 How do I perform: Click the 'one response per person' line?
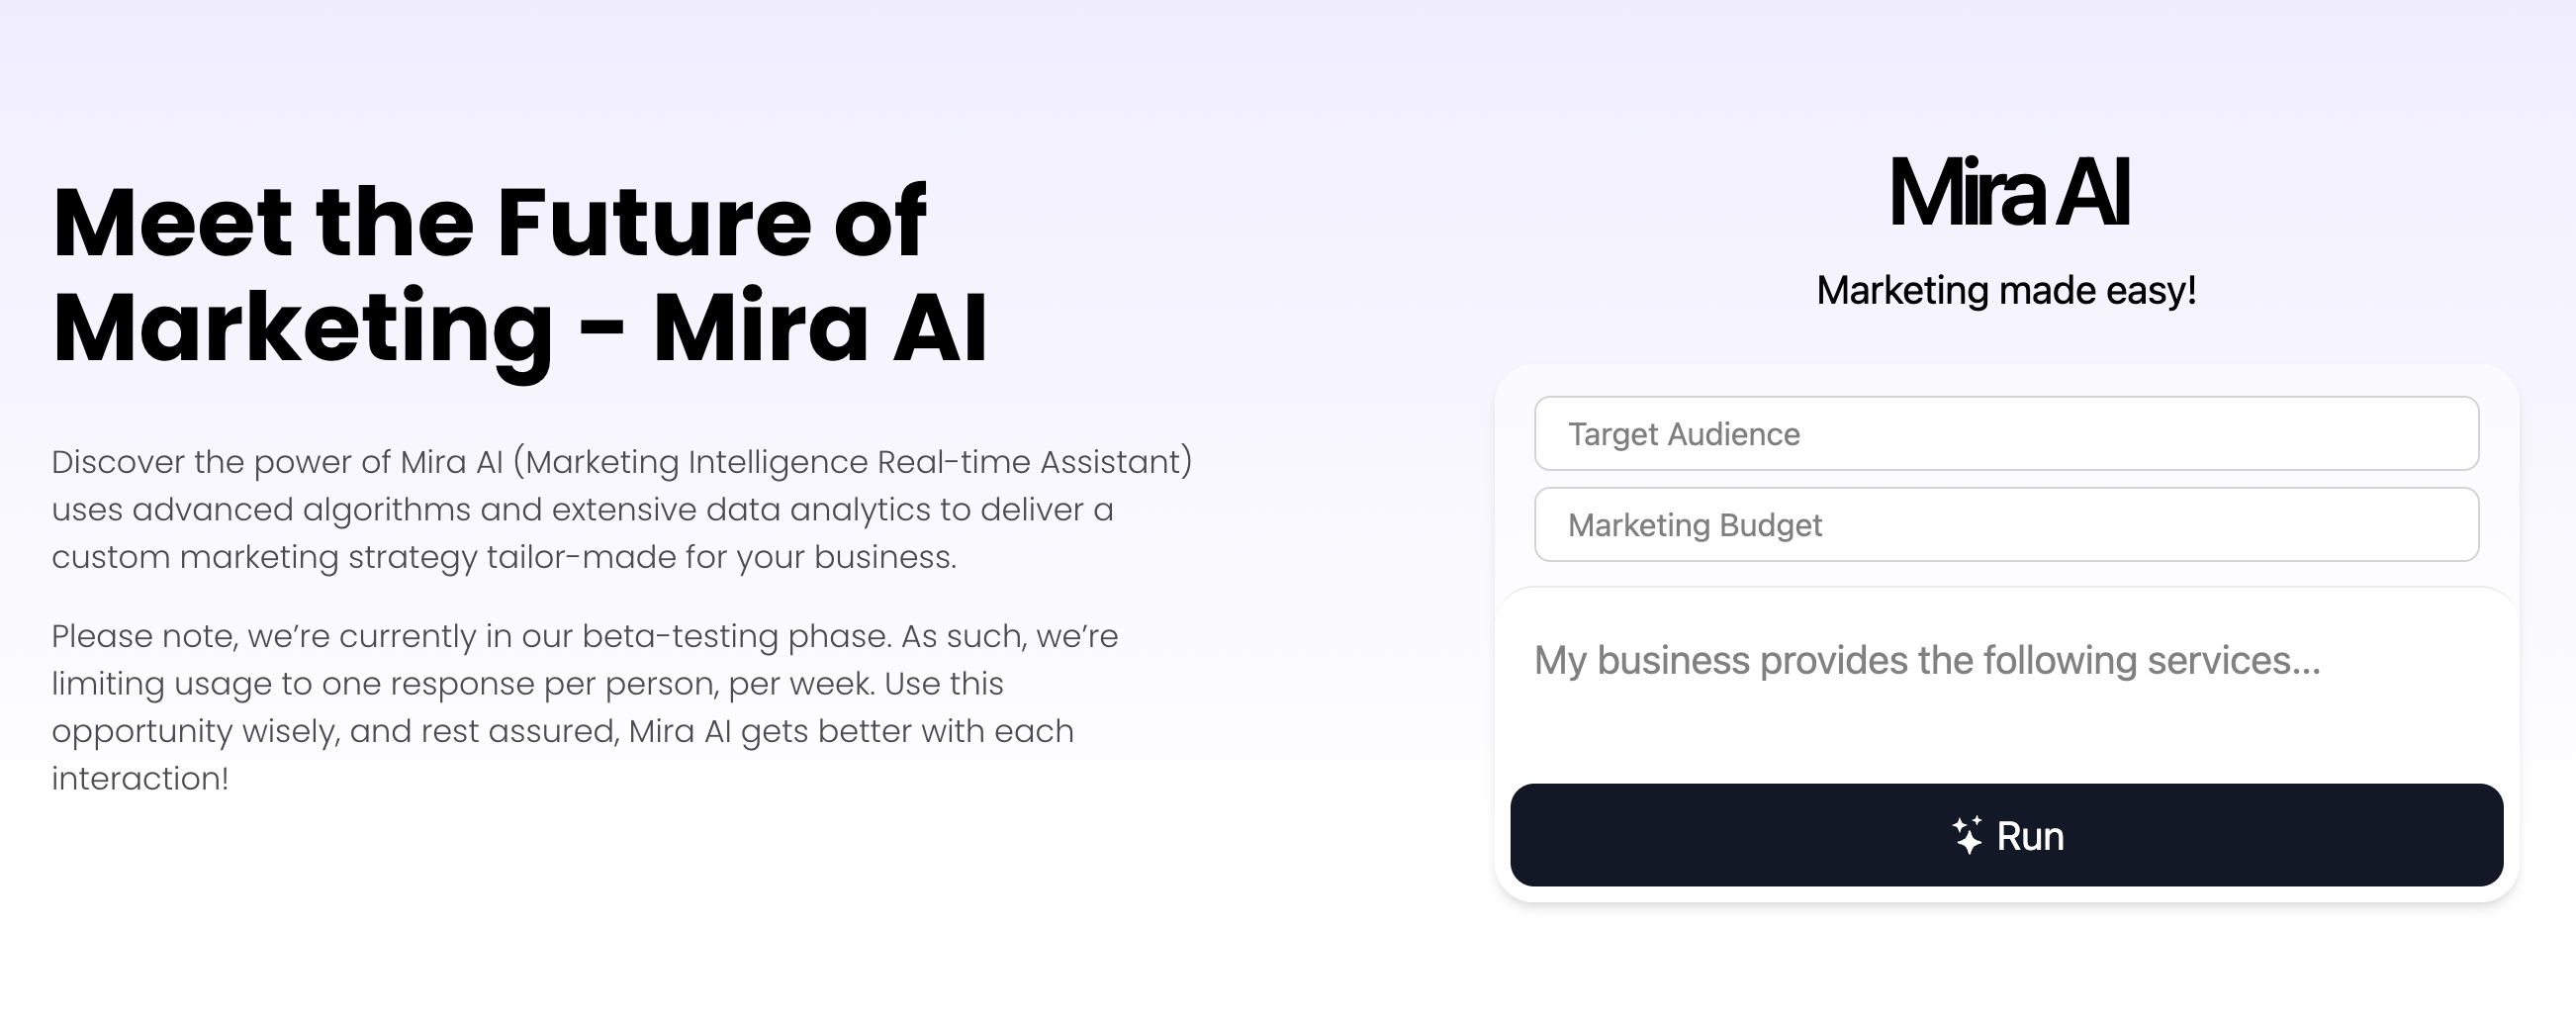[x=527, y=684]
